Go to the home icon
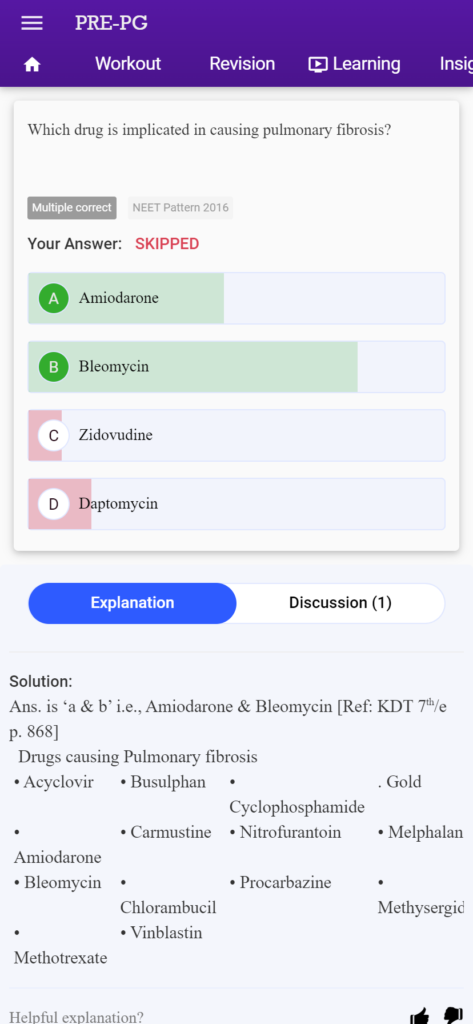Image resolution: width=473 pixels, height=1024 pixels. (x=32, y=65)
